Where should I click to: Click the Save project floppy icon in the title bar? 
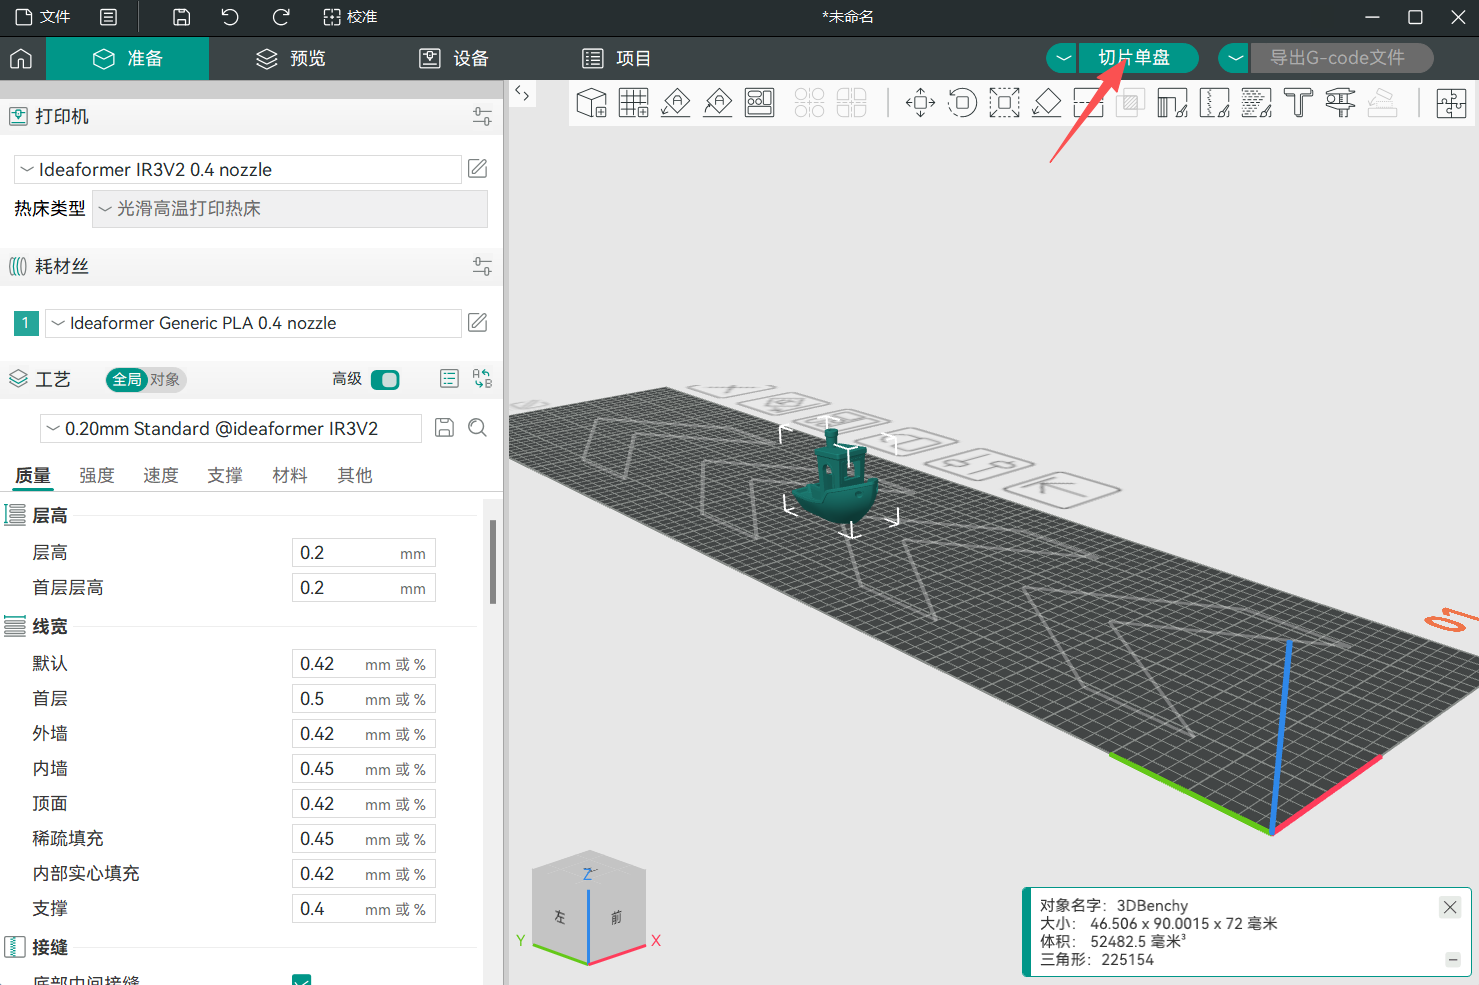click(x=181, y=17)
